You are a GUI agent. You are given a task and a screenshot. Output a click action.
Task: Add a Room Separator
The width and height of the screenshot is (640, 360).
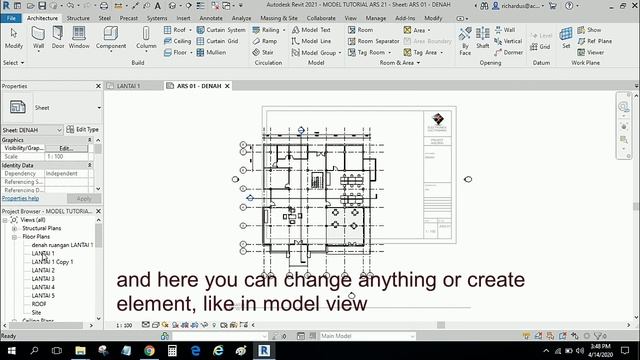373,41
